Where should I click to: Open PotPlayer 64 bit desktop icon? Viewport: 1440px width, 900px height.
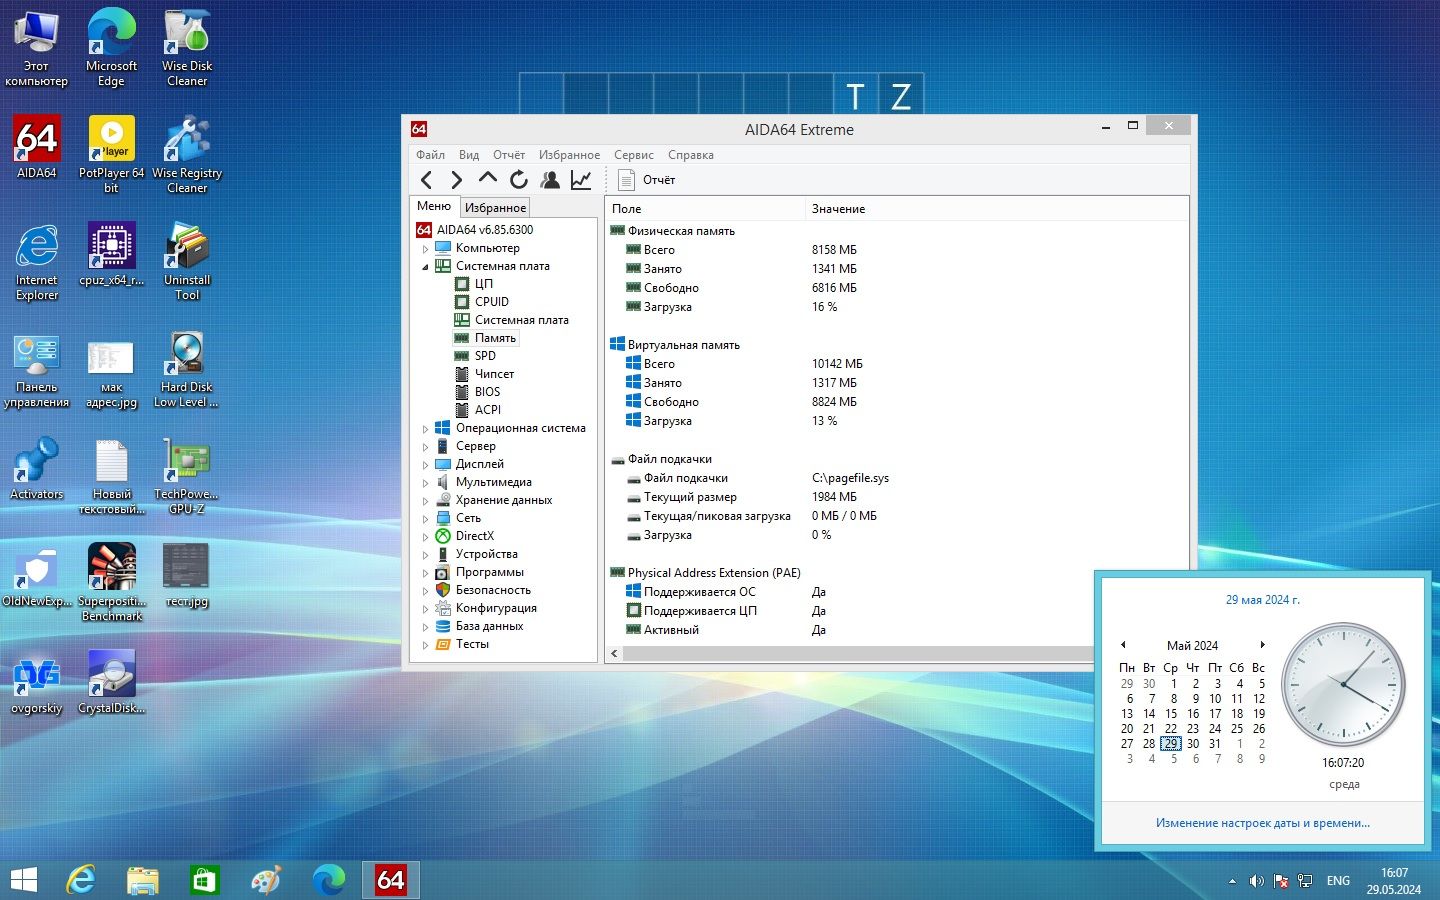[111, 154]
